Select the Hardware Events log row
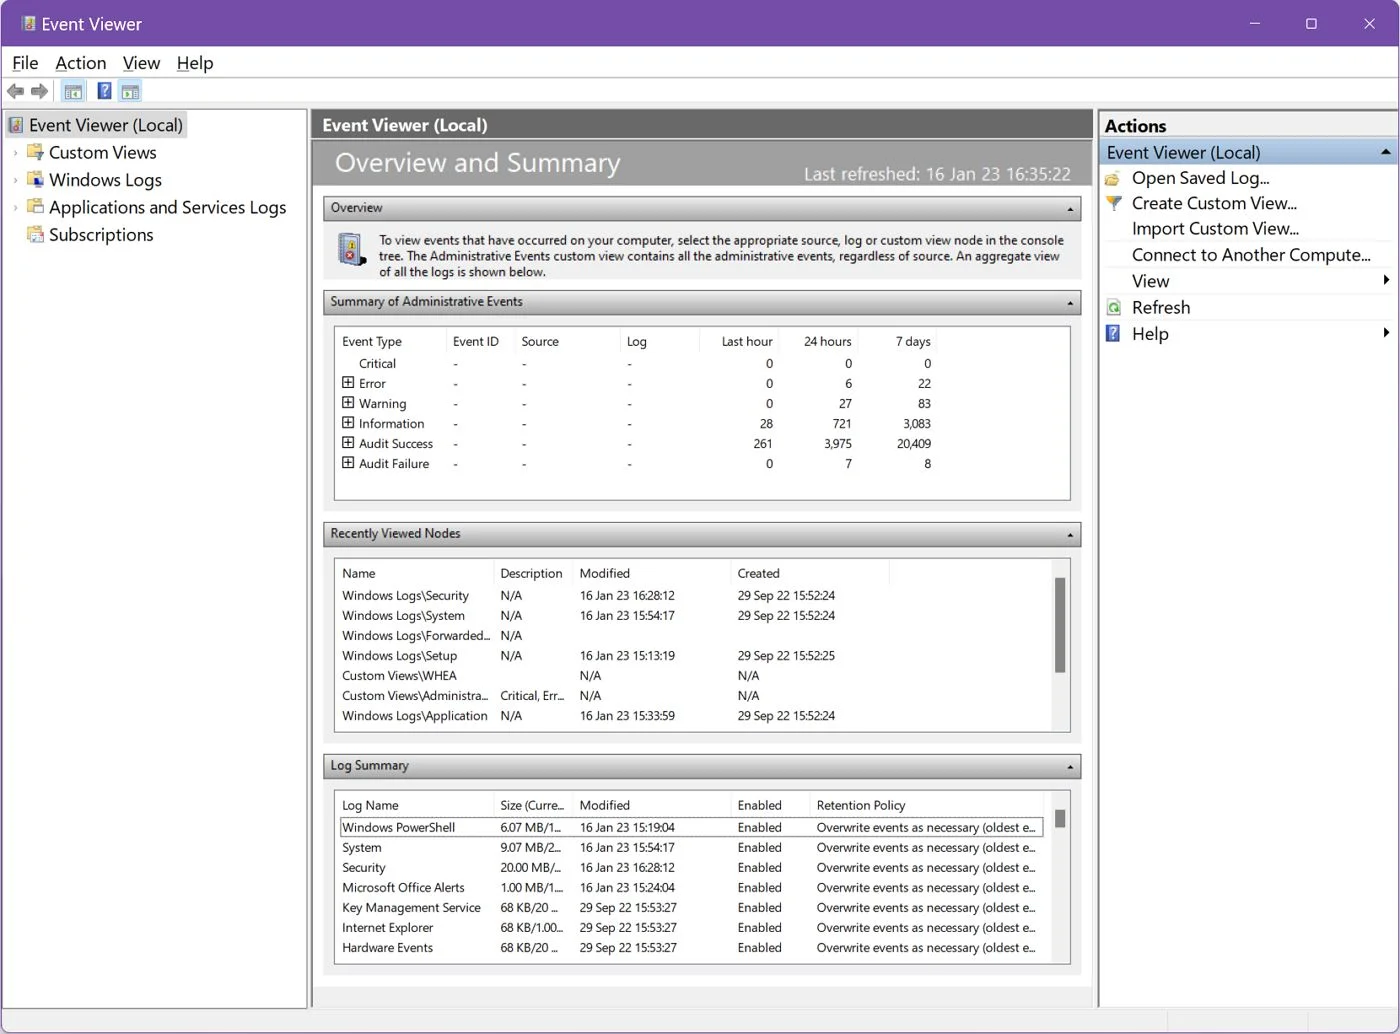The image size is (1400, 1034). [691, 947]
